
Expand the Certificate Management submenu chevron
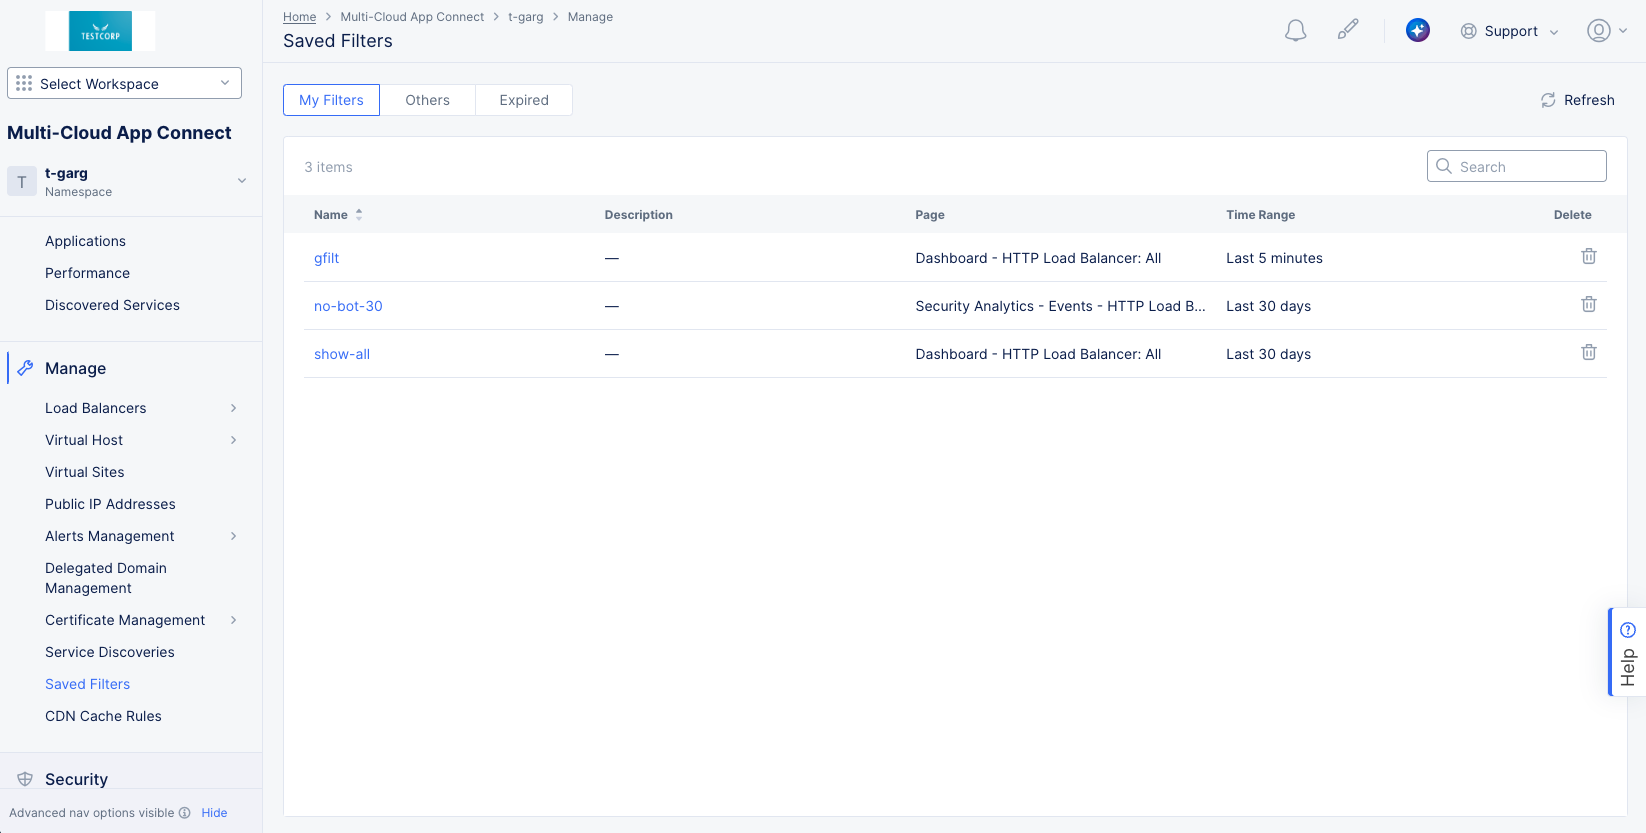click(x=234, y=620)
